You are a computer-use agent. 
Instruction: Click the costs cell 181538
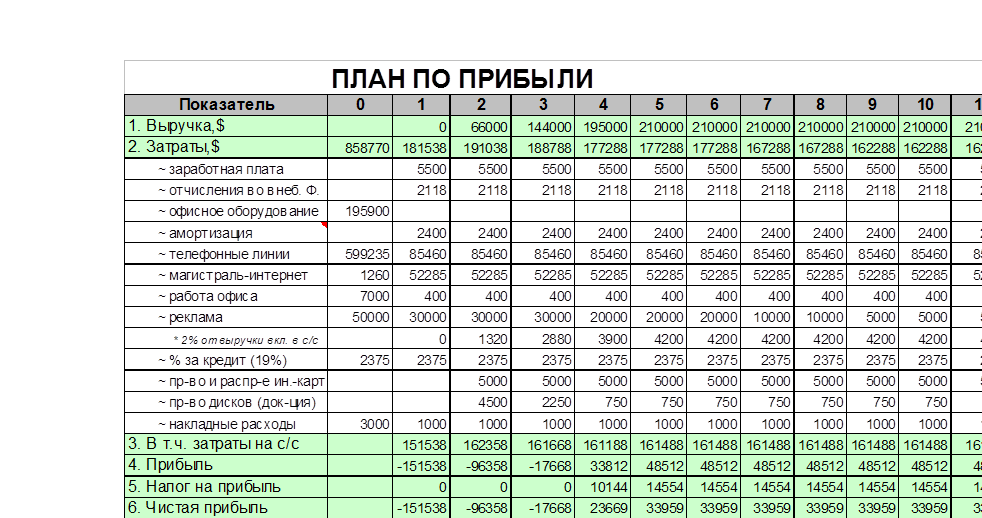coord(421,148)
